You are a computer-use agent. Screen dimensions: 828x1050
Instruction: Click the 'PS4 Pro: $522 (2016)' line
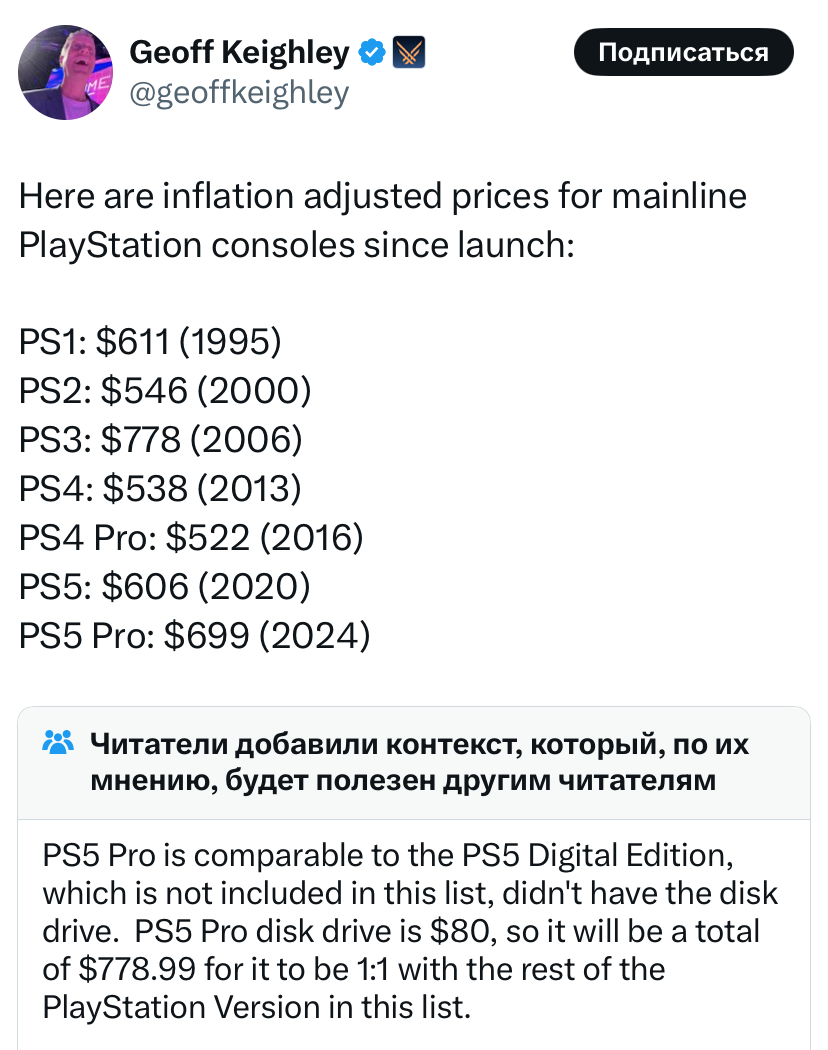190,537
